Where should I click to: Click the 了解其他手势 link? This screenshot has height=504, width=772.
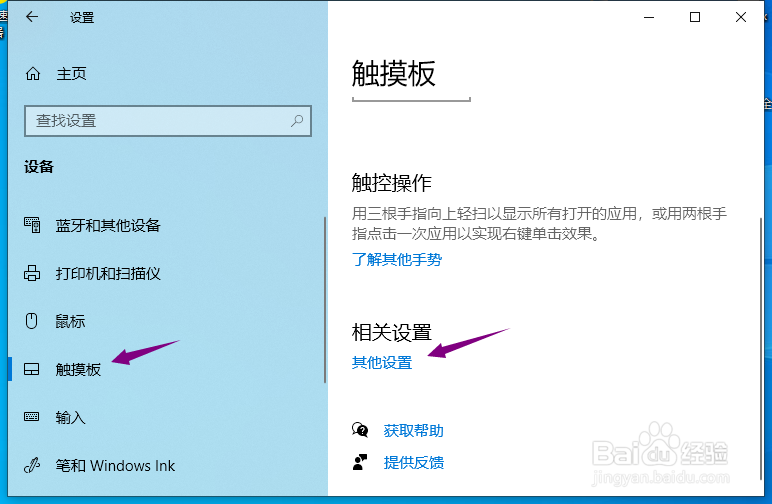(397, 259)
